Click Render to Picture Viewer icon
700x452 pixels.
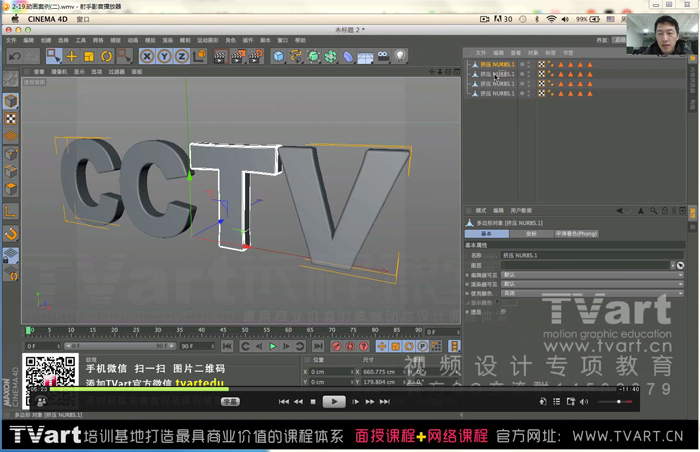(x=238, y=56)
